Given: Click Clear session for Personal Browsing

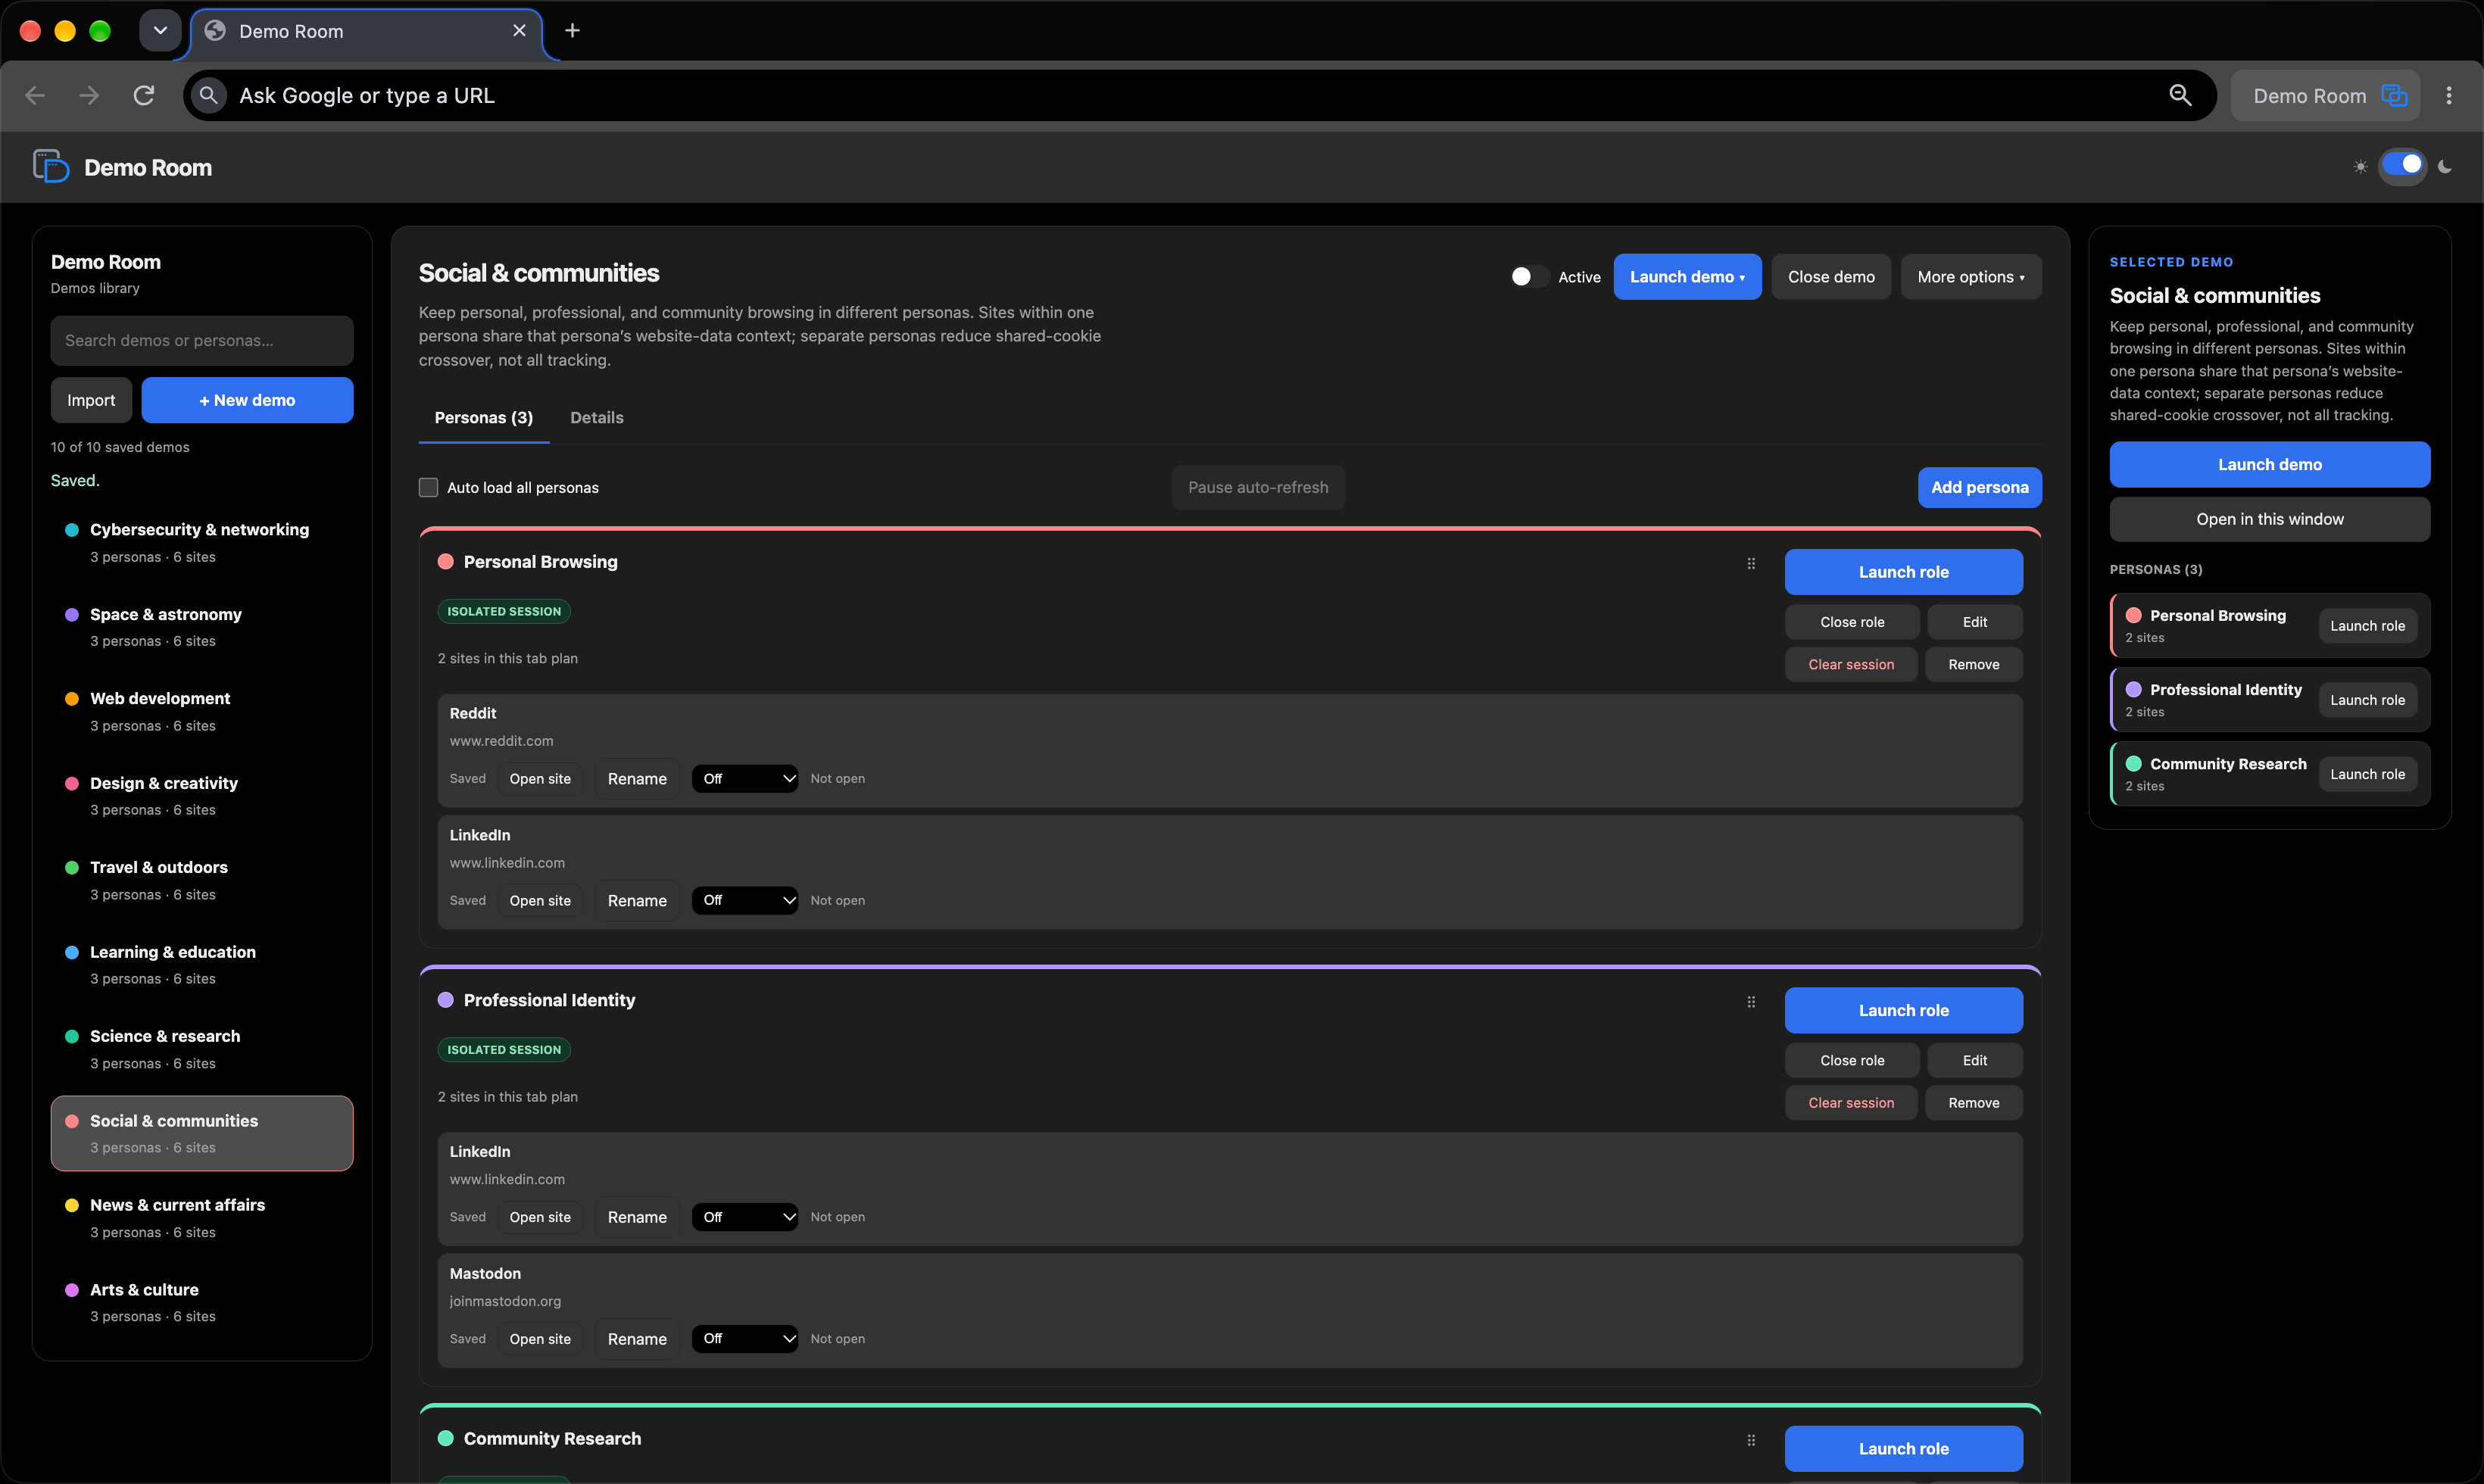Looking at the screenshot, I should click(1850, 664).
